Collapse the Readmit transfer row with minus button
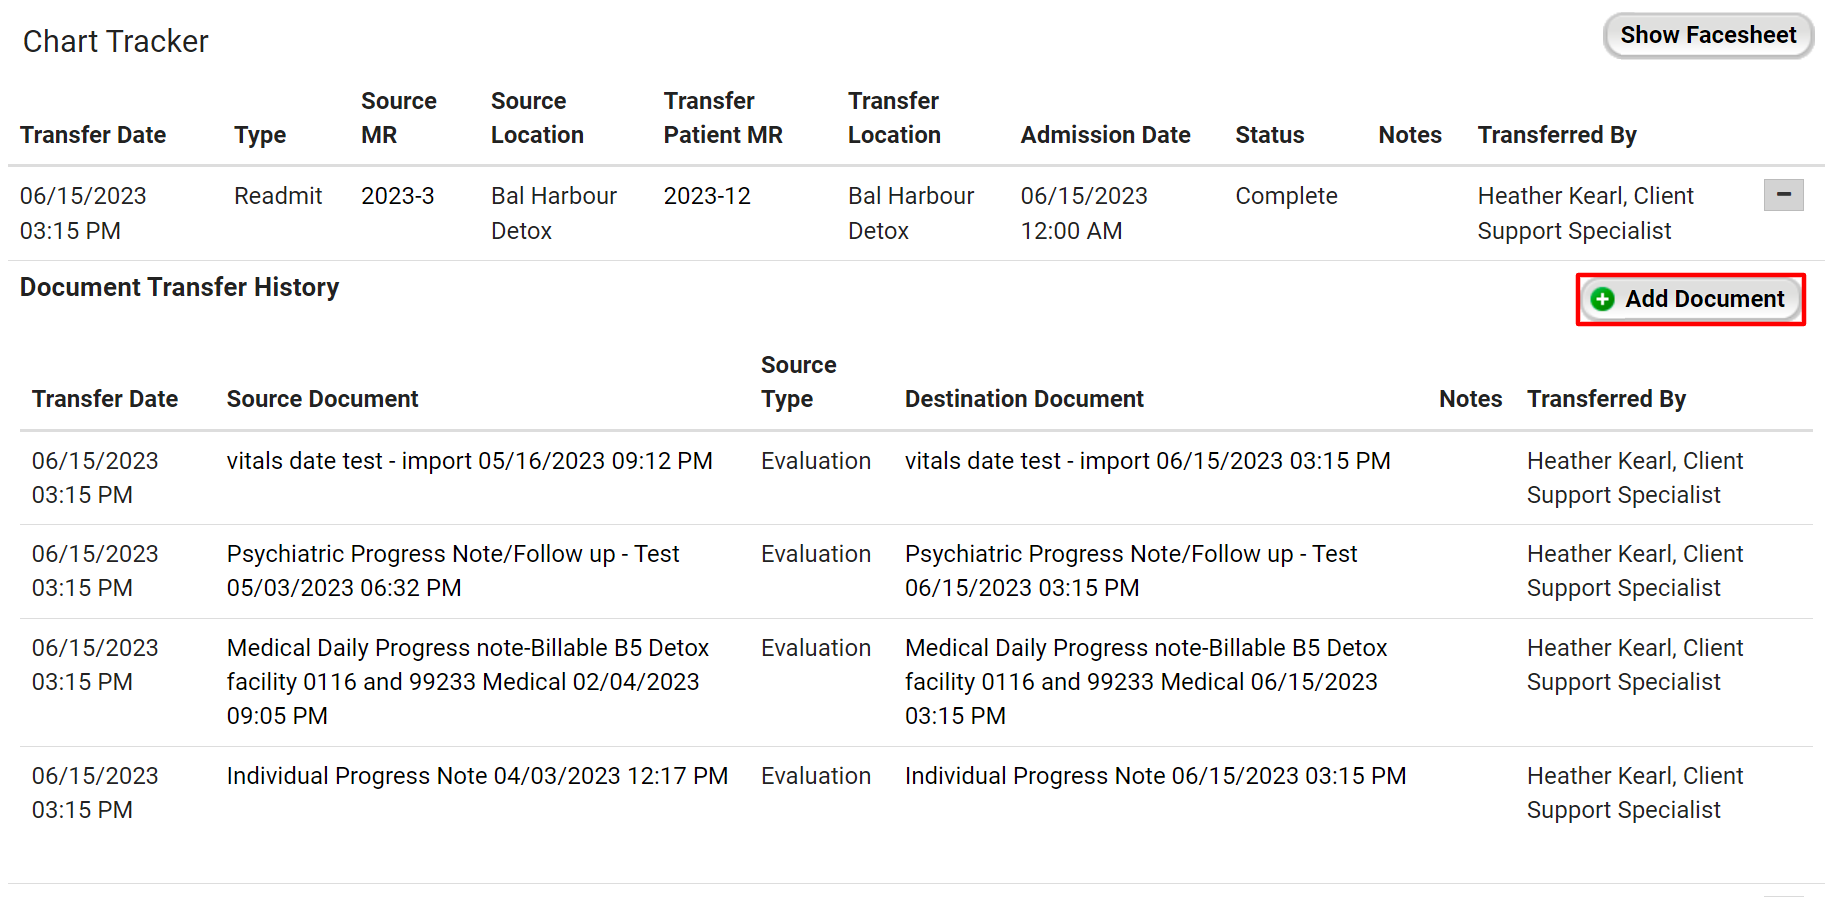The width and height of the screenshot is (1836, 897). pos(1783,195)
